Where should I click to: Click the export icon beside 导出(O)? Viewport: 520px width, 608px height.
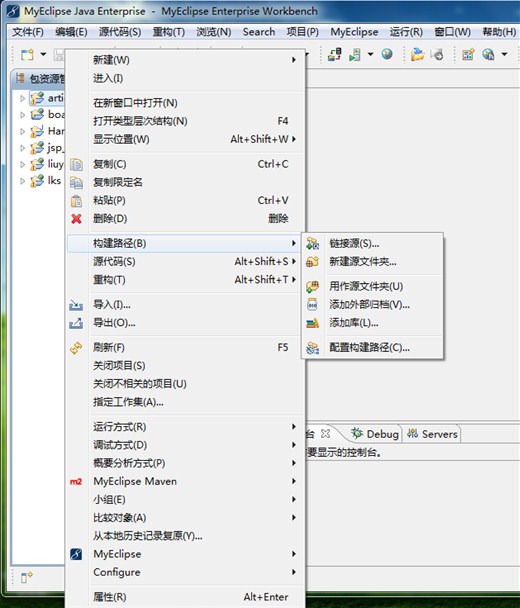point(76,323)
